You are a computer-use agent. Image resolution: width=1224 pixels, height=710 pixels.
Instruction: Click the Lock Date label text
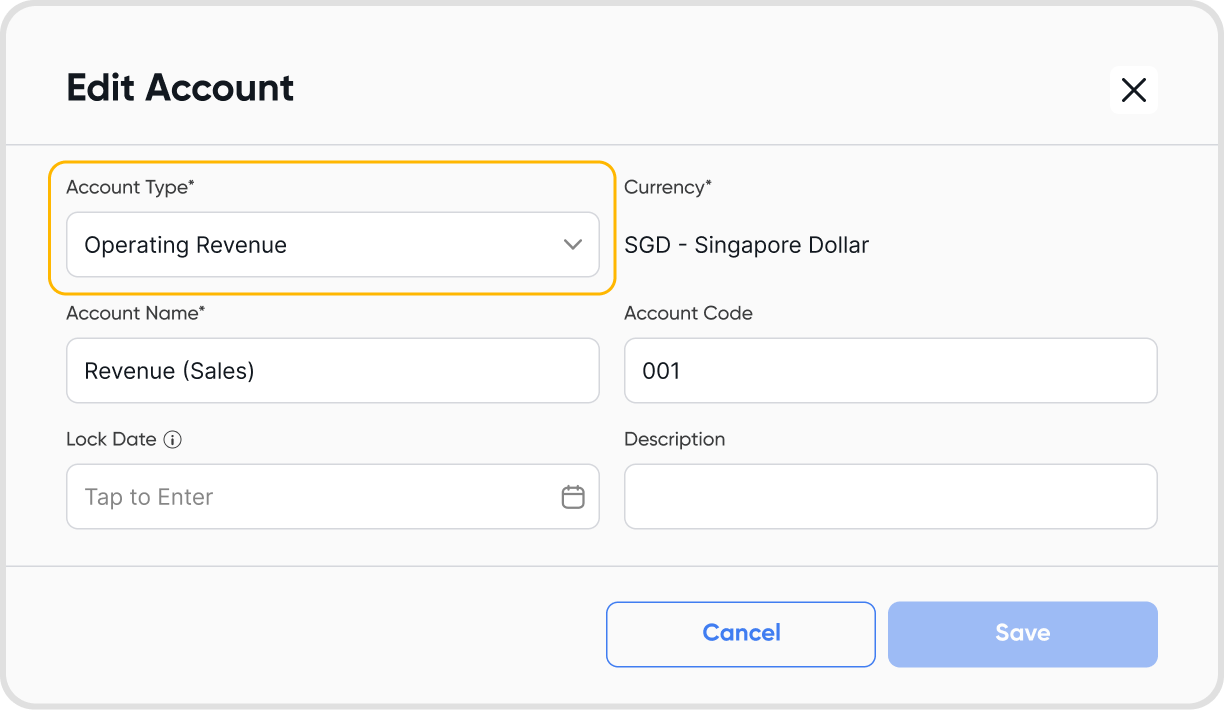tap(111, 439)
